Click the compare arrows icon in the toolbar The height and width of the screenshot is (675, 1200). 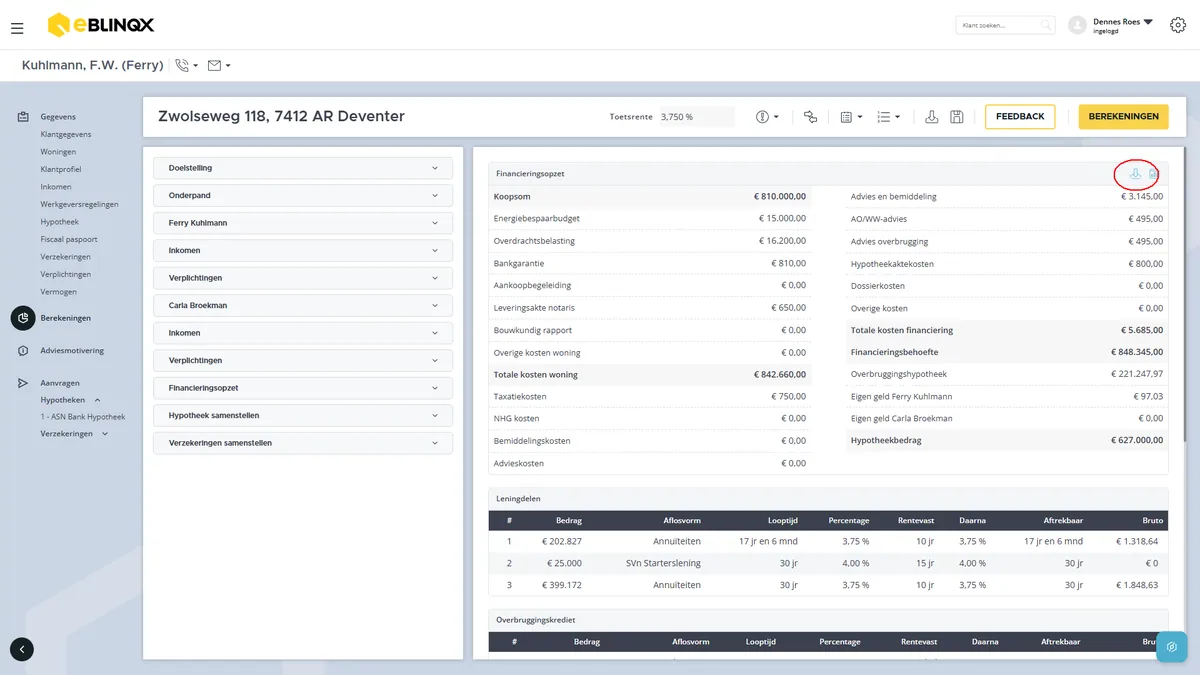(x=810, y=117)
